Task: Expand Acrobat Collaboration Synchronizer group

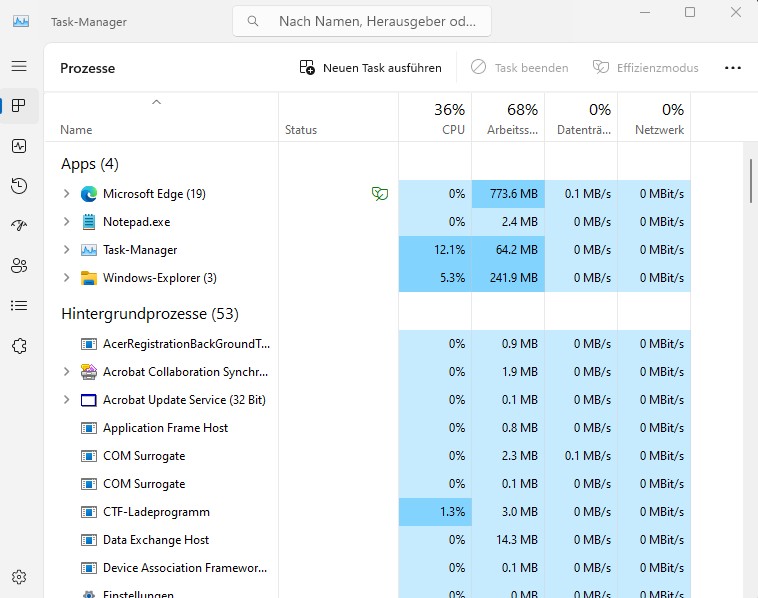Action: coord(67,372)
